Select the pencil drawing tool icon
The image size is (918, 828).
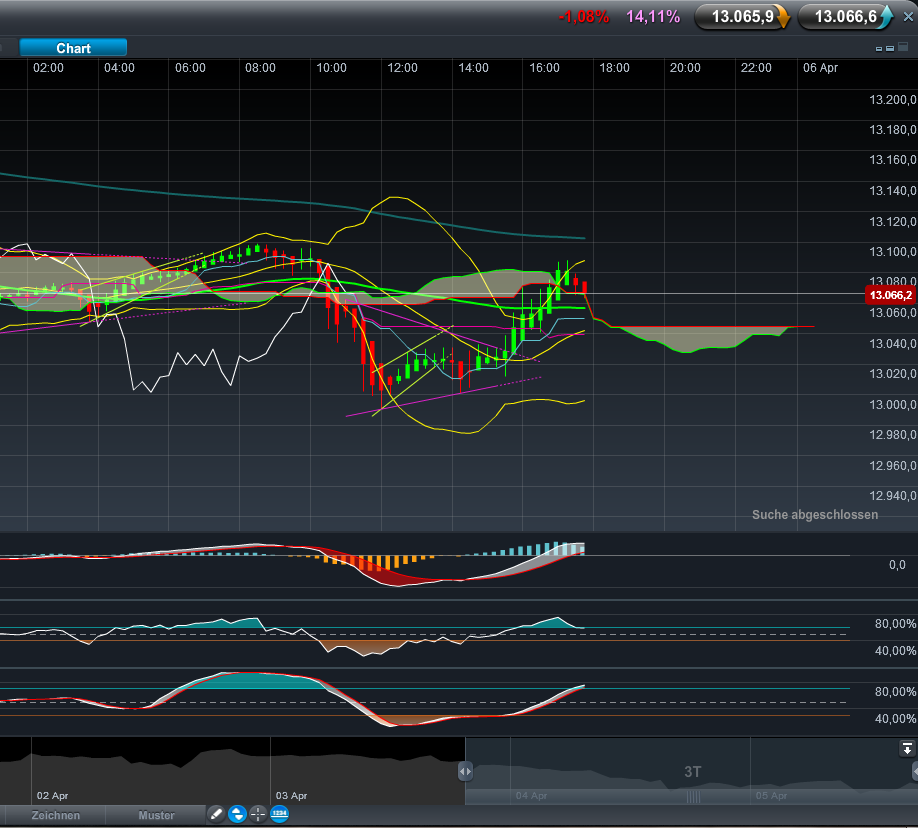(216, 814)
